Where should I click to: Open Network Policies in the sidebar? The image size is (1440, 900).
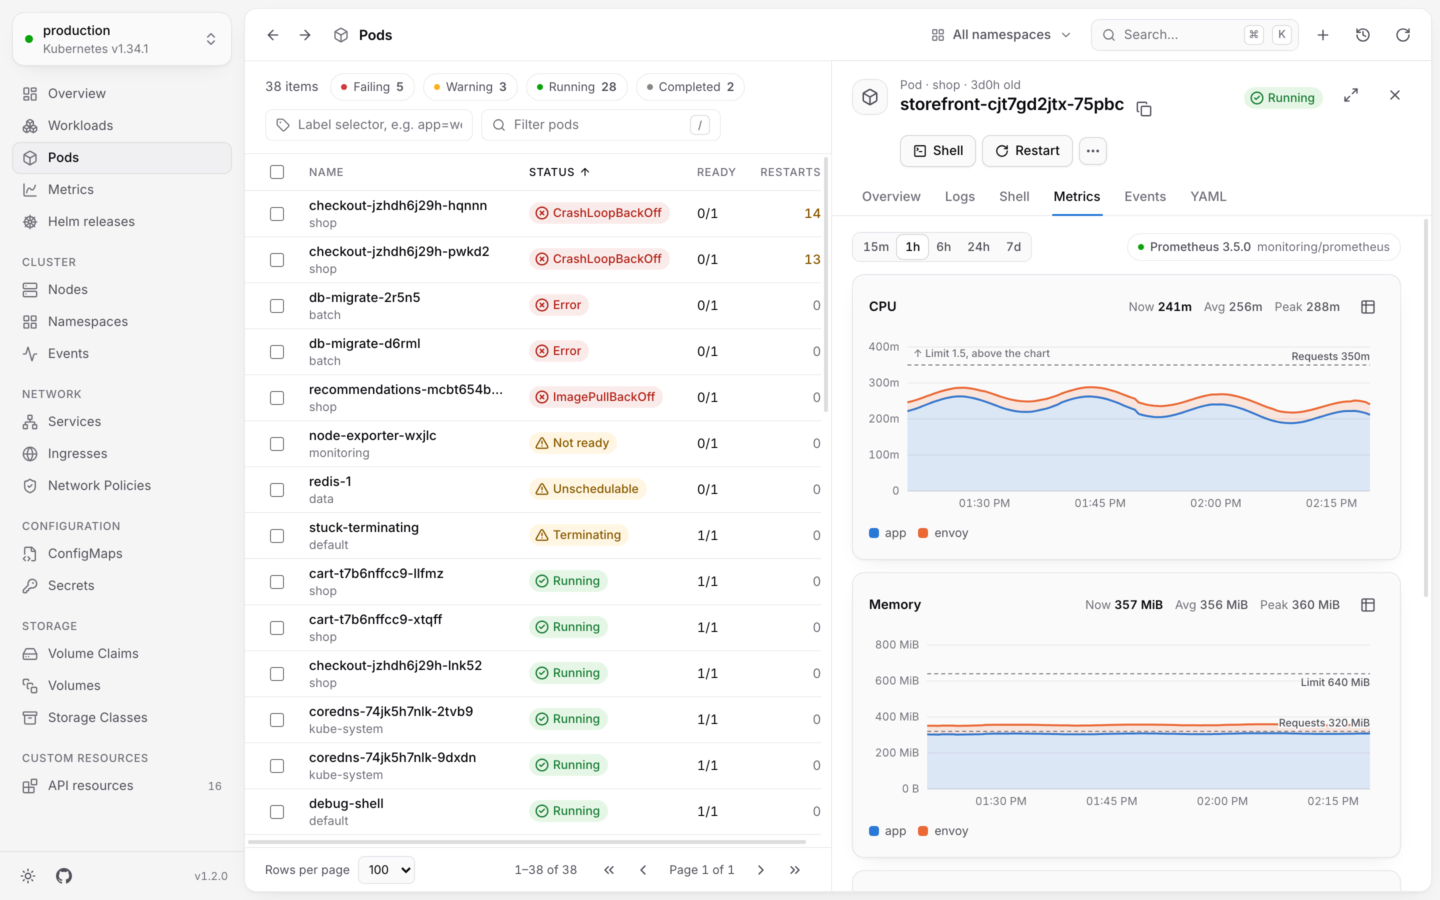click(x=122, y=486)
